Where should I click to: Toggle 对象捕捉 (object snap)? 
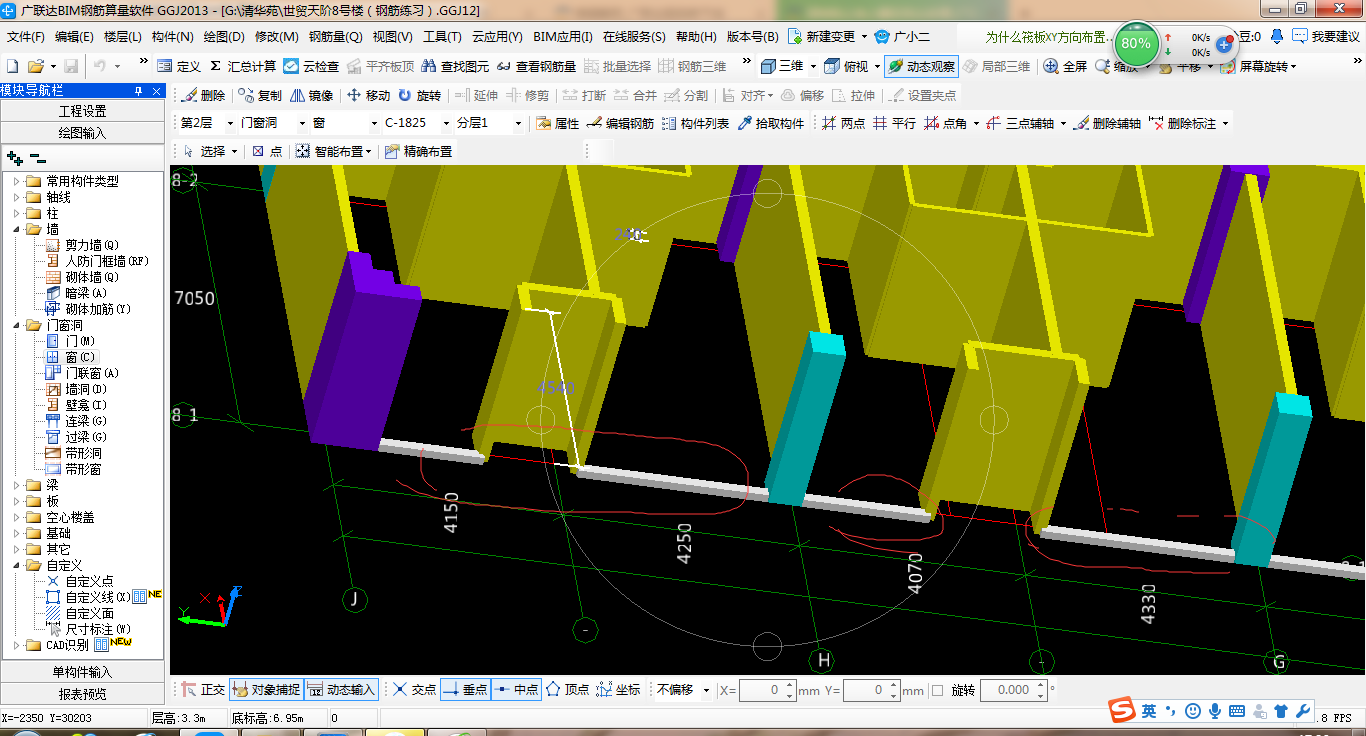click(x=265, y=689)
